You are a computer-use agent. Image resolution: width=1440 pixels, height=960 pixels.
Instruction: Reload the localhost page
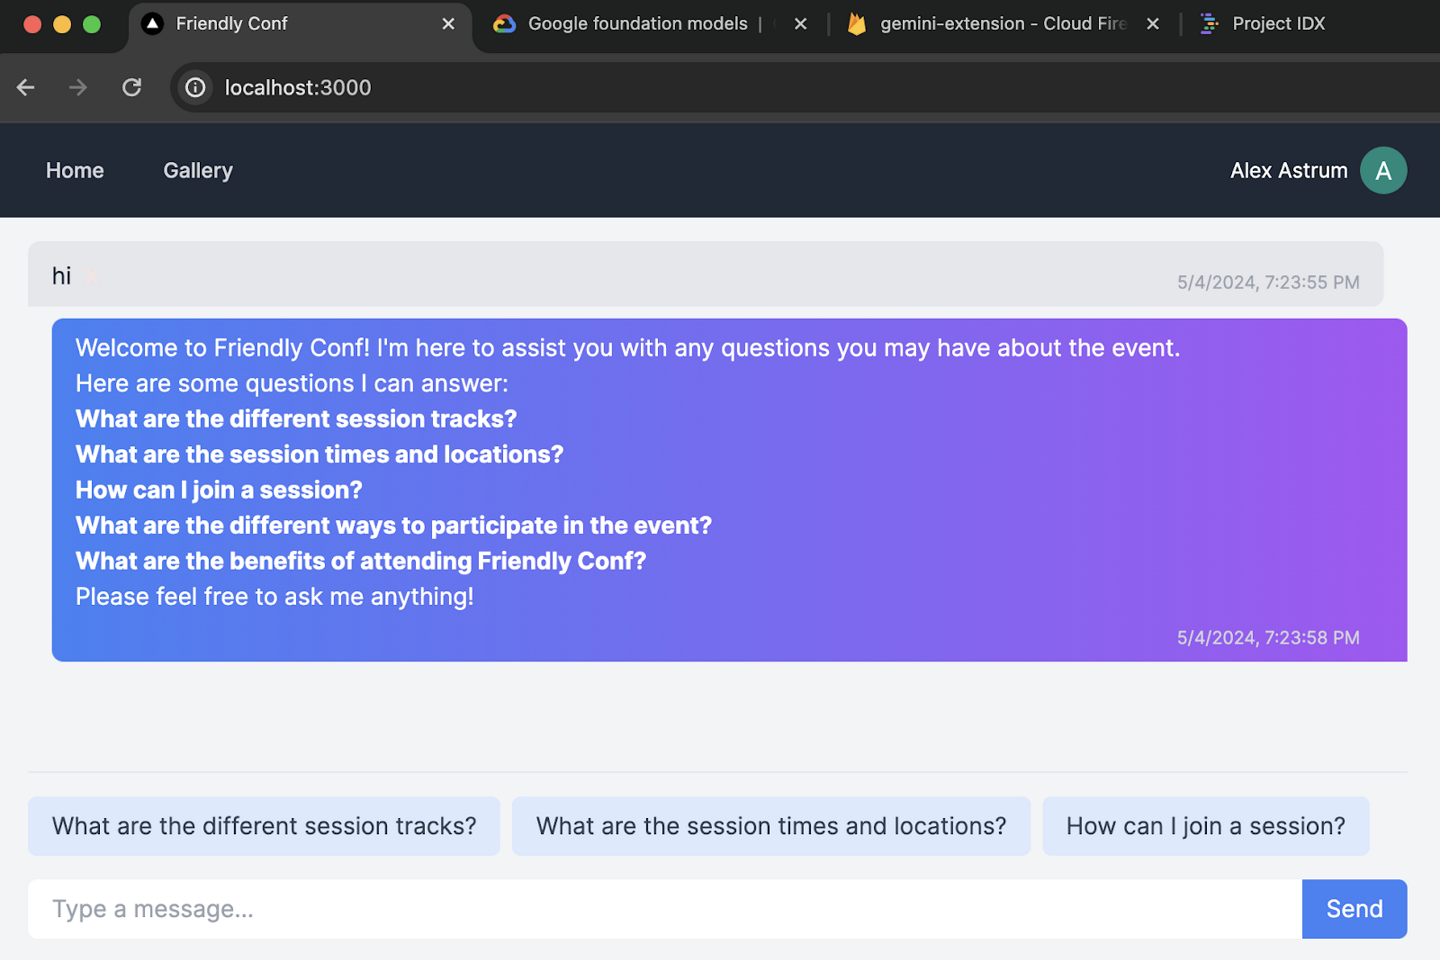coord(132,88)
